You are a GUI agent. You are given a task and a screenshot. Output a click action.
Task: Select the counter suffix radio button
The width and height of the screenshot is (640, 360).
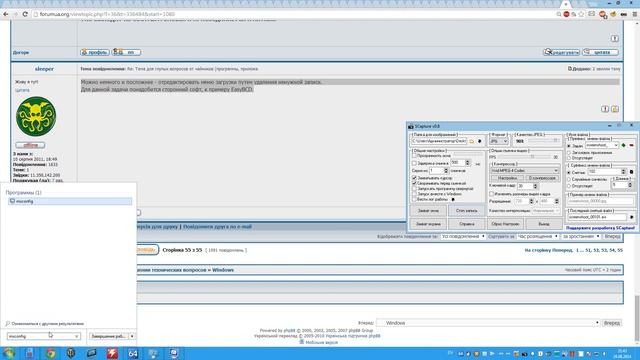coord(569,173)
